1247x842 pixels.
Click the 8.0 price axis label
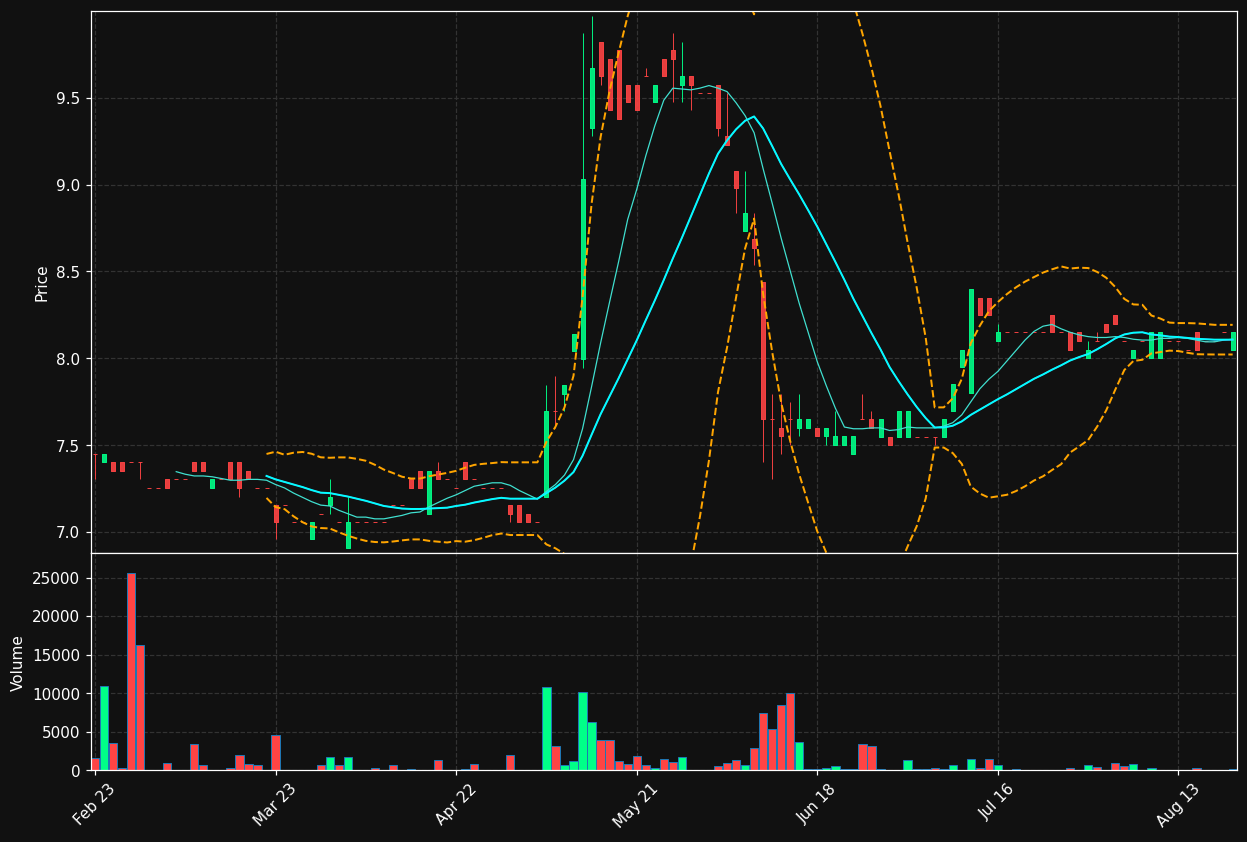[x=69, y=359]
